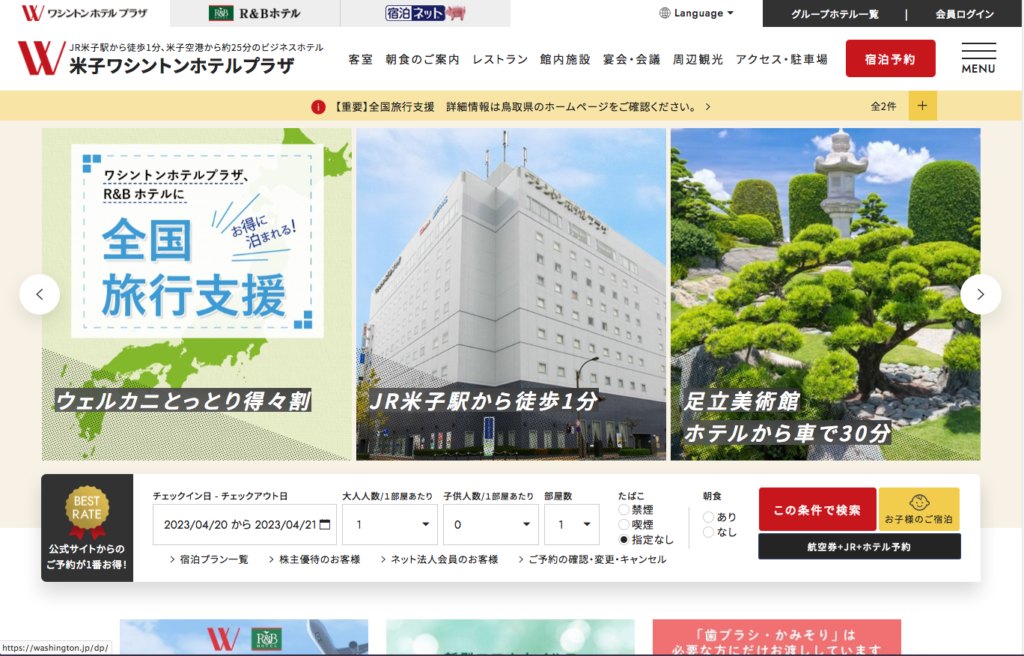Click the check-in date input field
The height and width of the screenshot is (656, 1024).
[244, 524]
